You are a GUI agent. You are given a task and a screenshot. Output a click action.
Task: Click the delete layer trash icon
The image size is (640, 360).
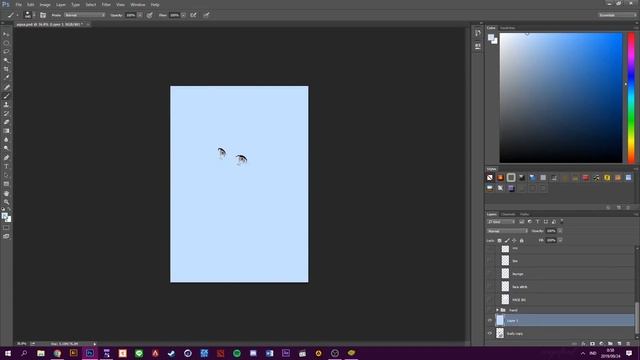[x=629, y=344]
